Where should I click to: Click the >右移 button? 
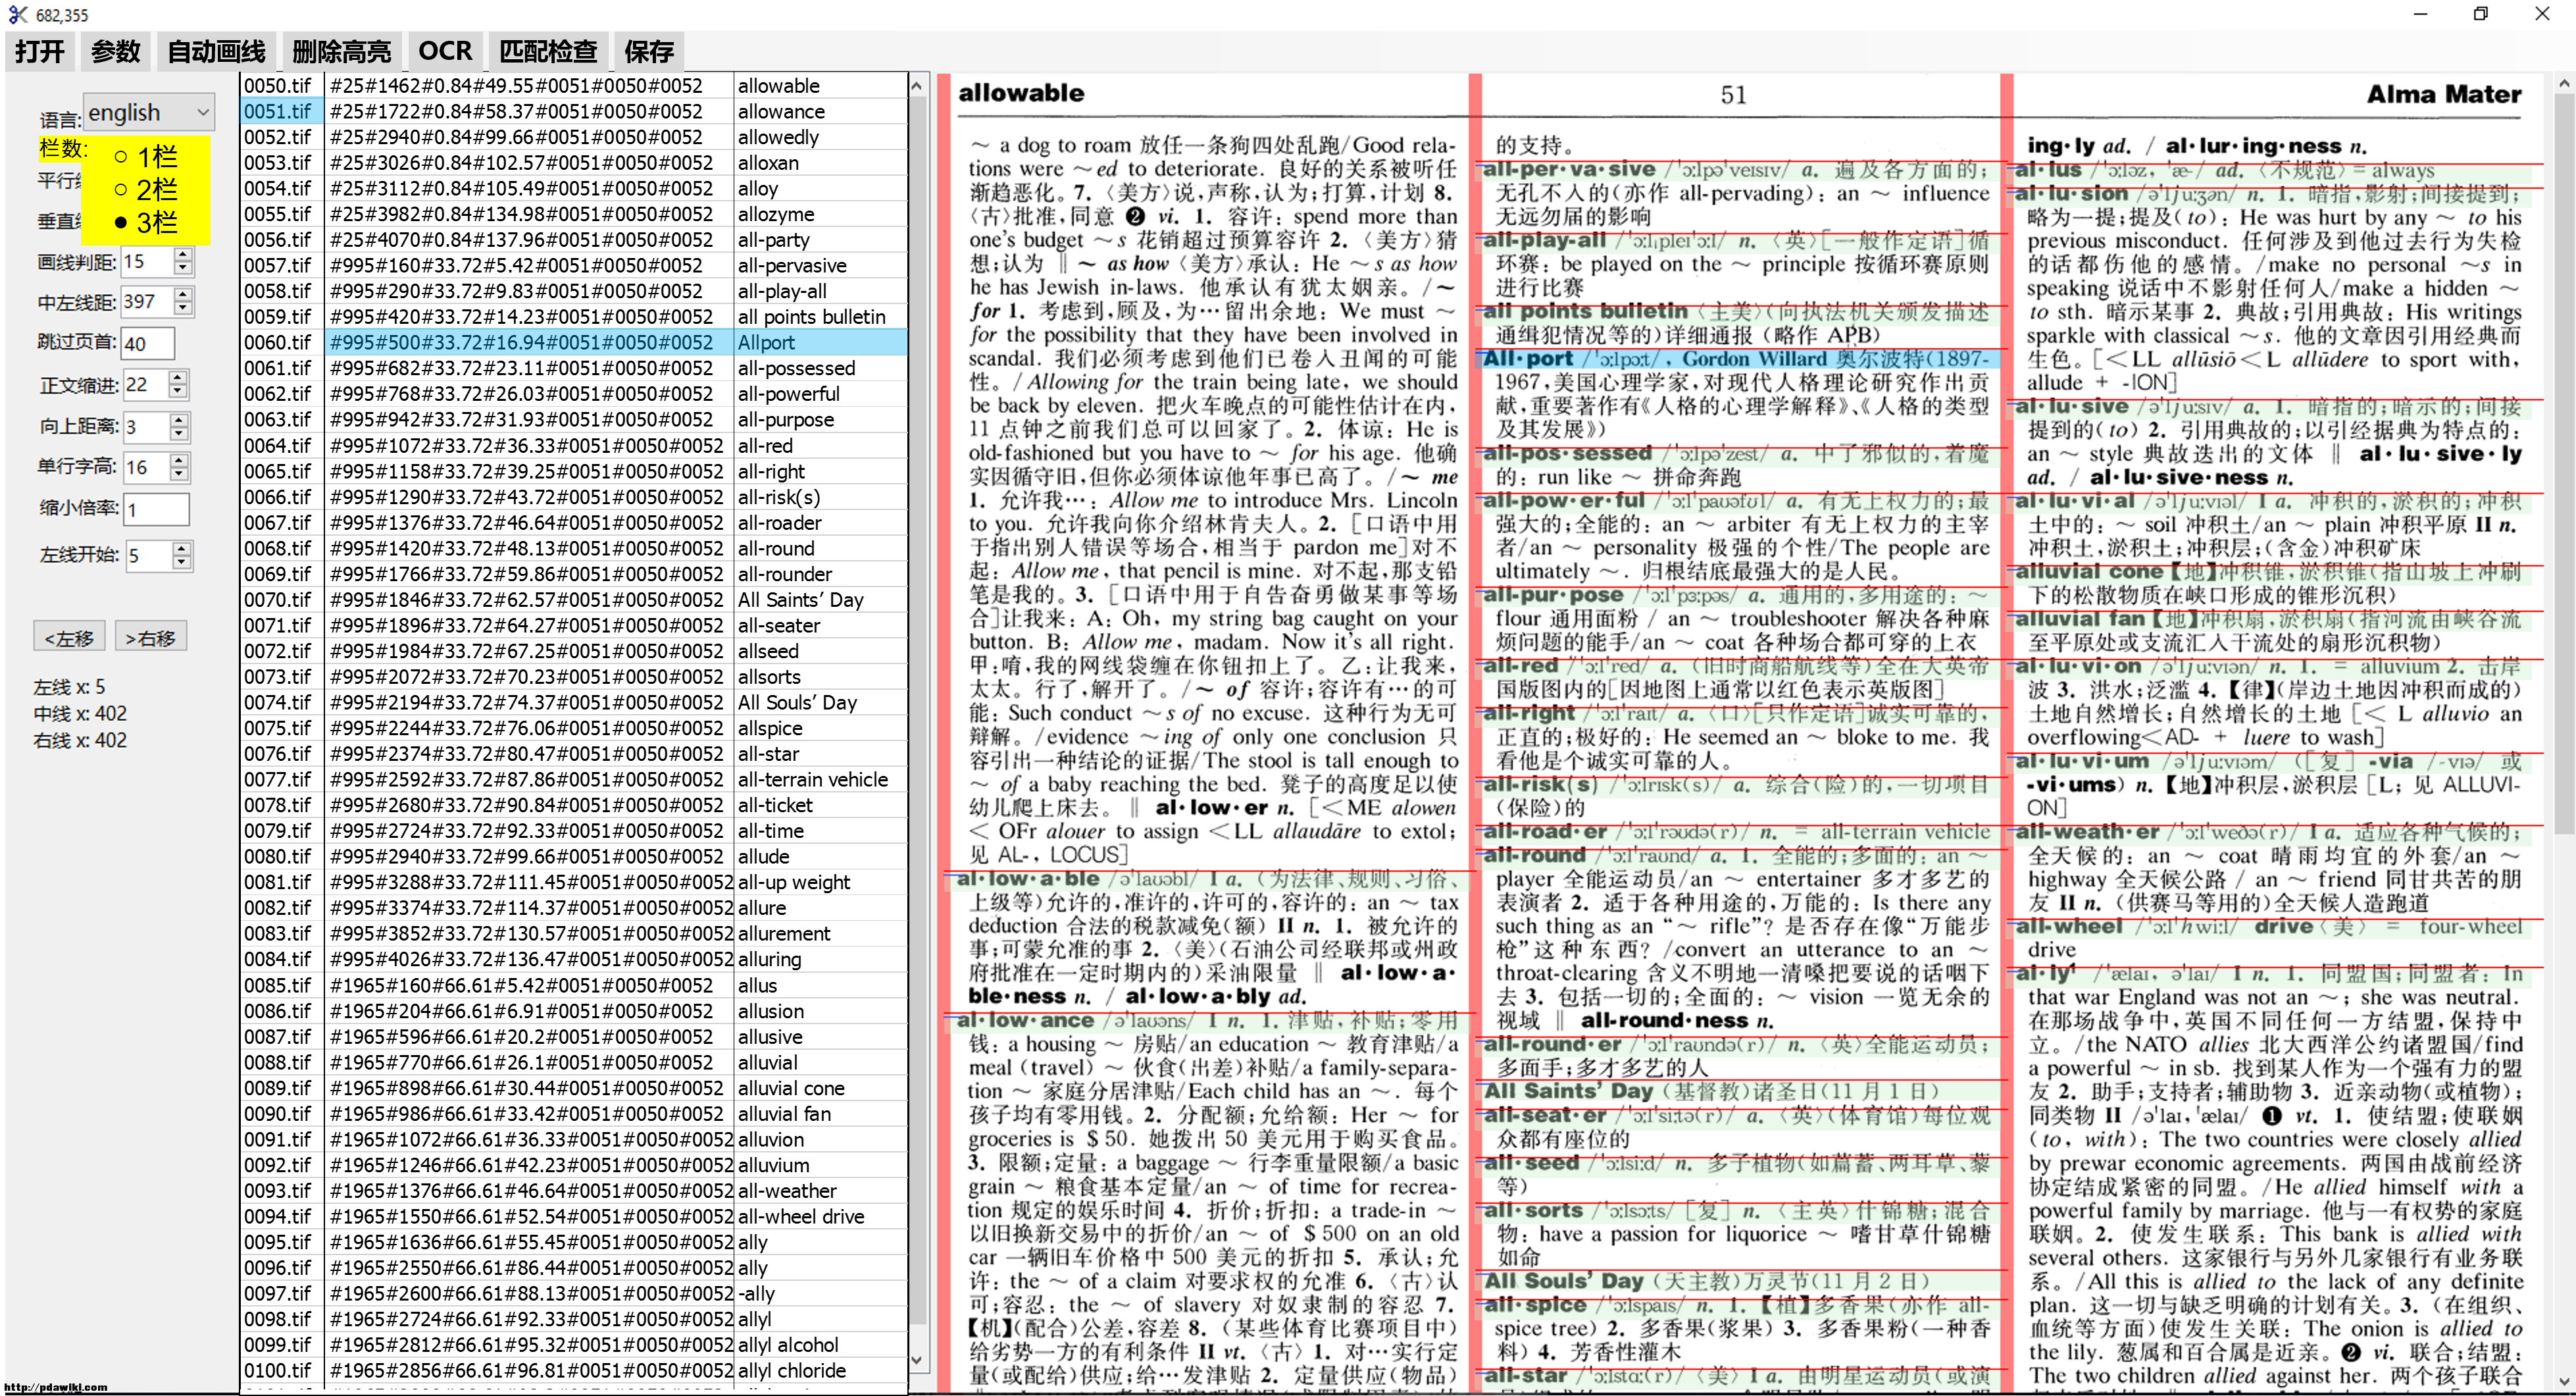[x=151, y=637]
